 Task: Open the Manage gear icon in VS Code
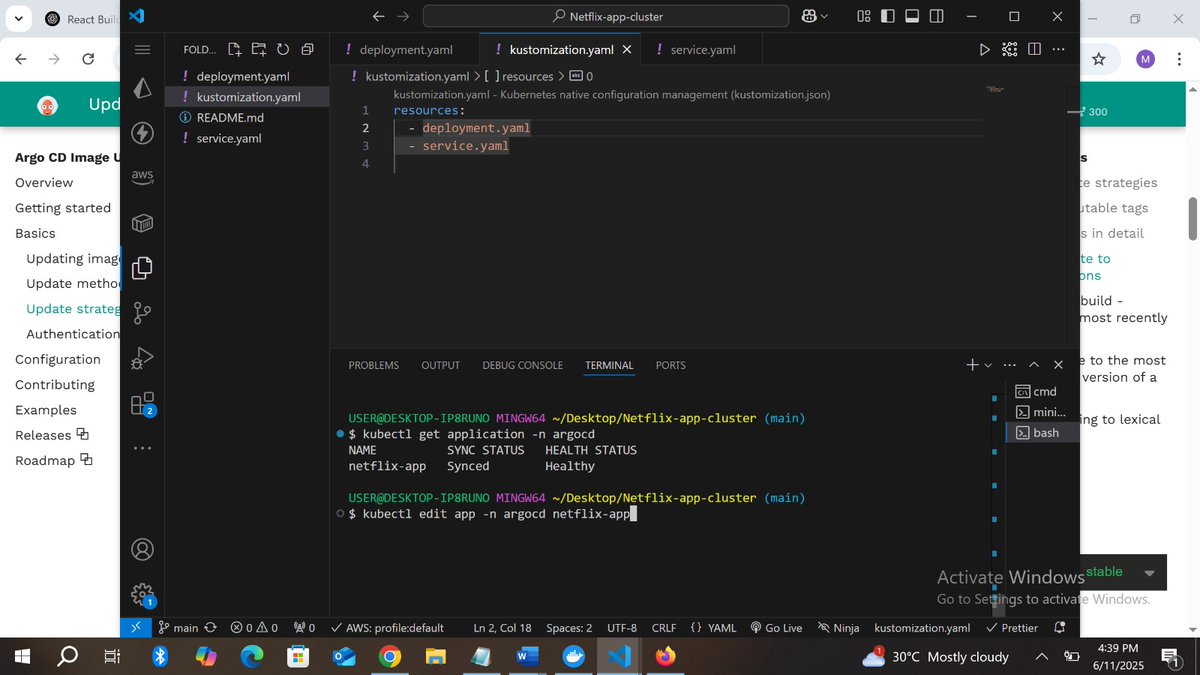point(142,594)
